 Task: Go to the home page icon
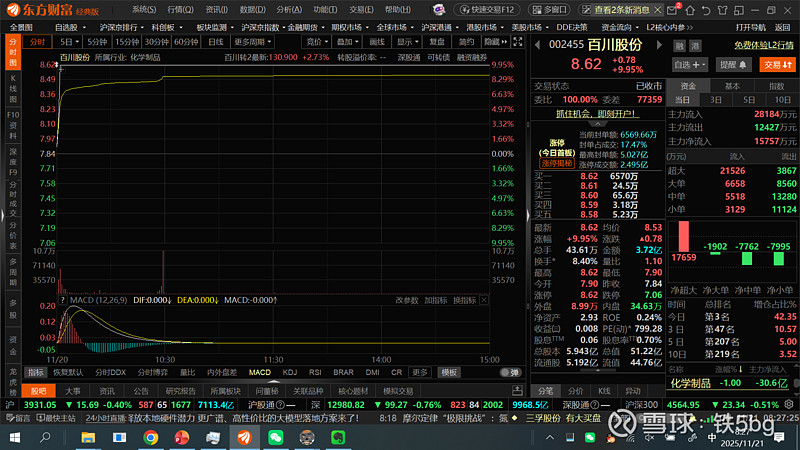pos(690,10)
